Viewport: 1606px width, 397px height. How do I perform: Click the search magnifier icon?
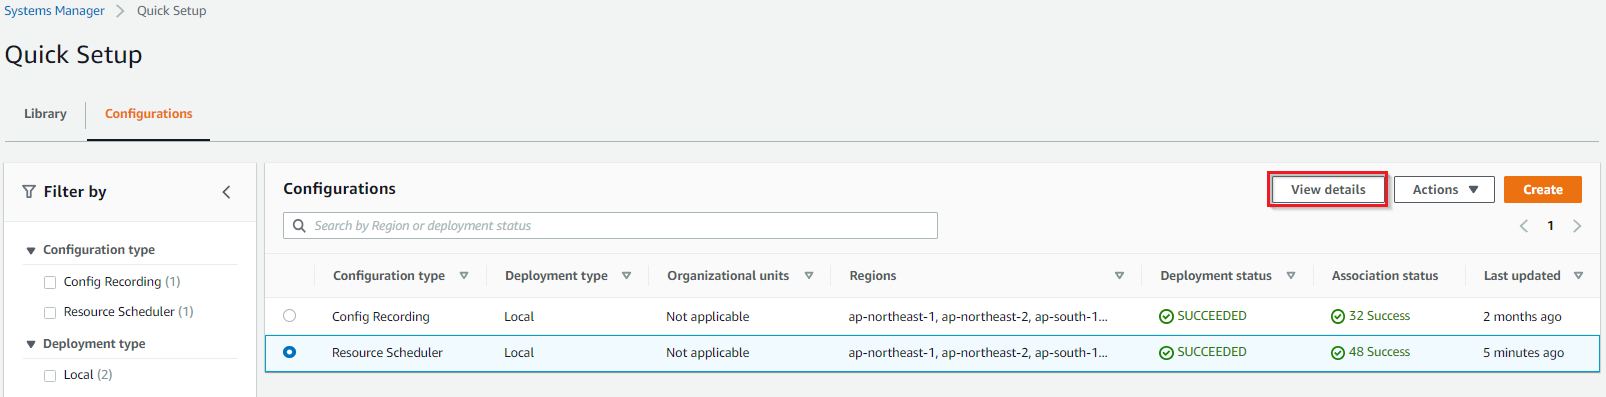[299, 226]
